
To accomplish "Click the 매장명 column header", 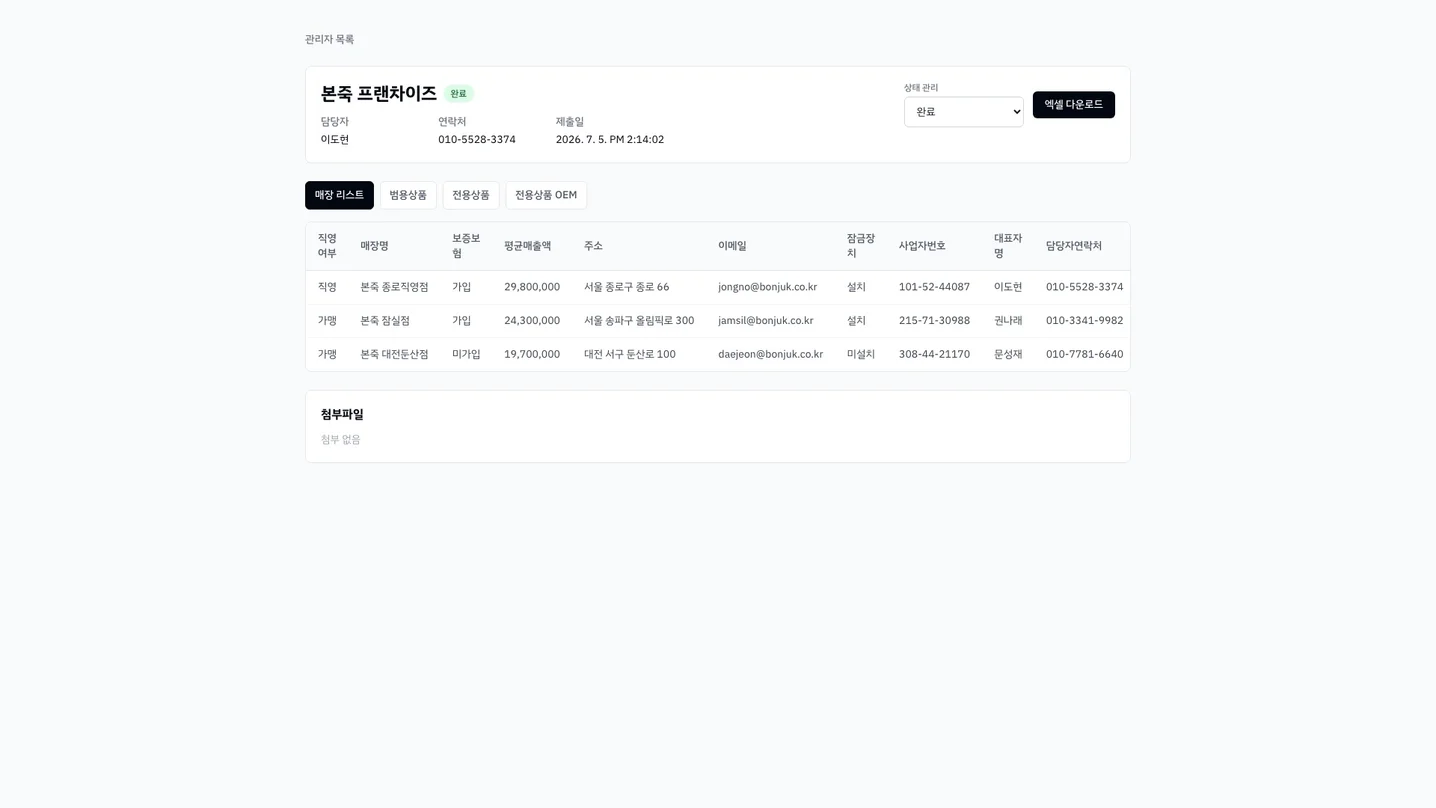I will (x=375, y=246).
